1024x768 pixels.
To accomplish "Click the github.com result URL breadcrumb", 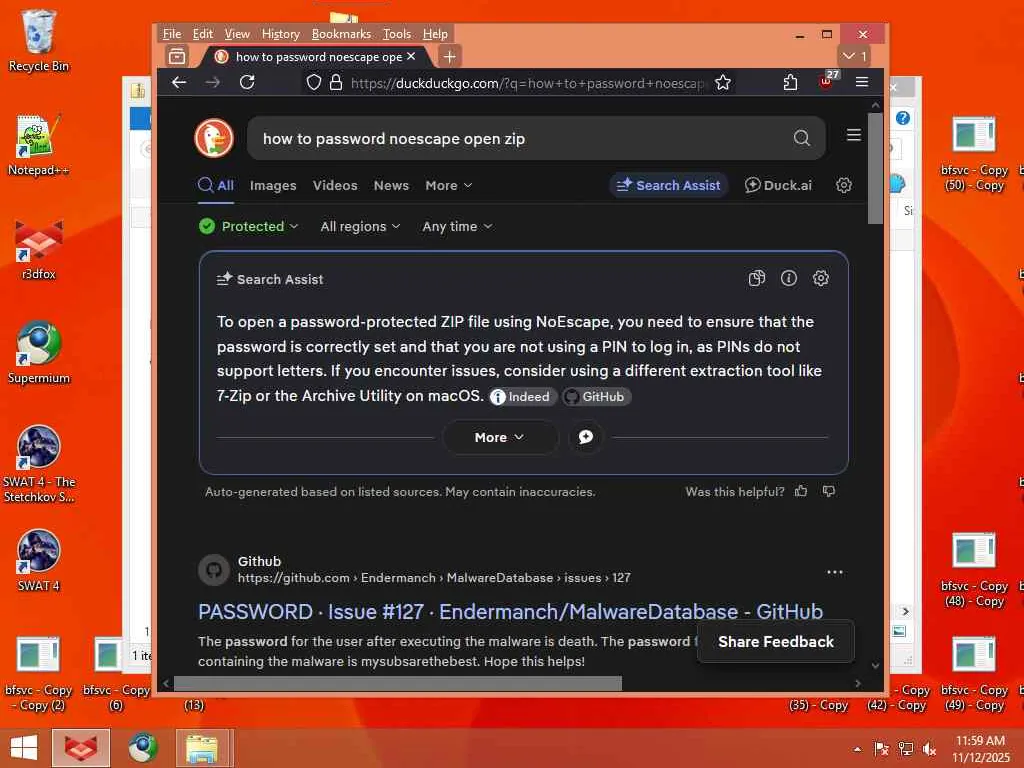I will click(x=434, y=578).
